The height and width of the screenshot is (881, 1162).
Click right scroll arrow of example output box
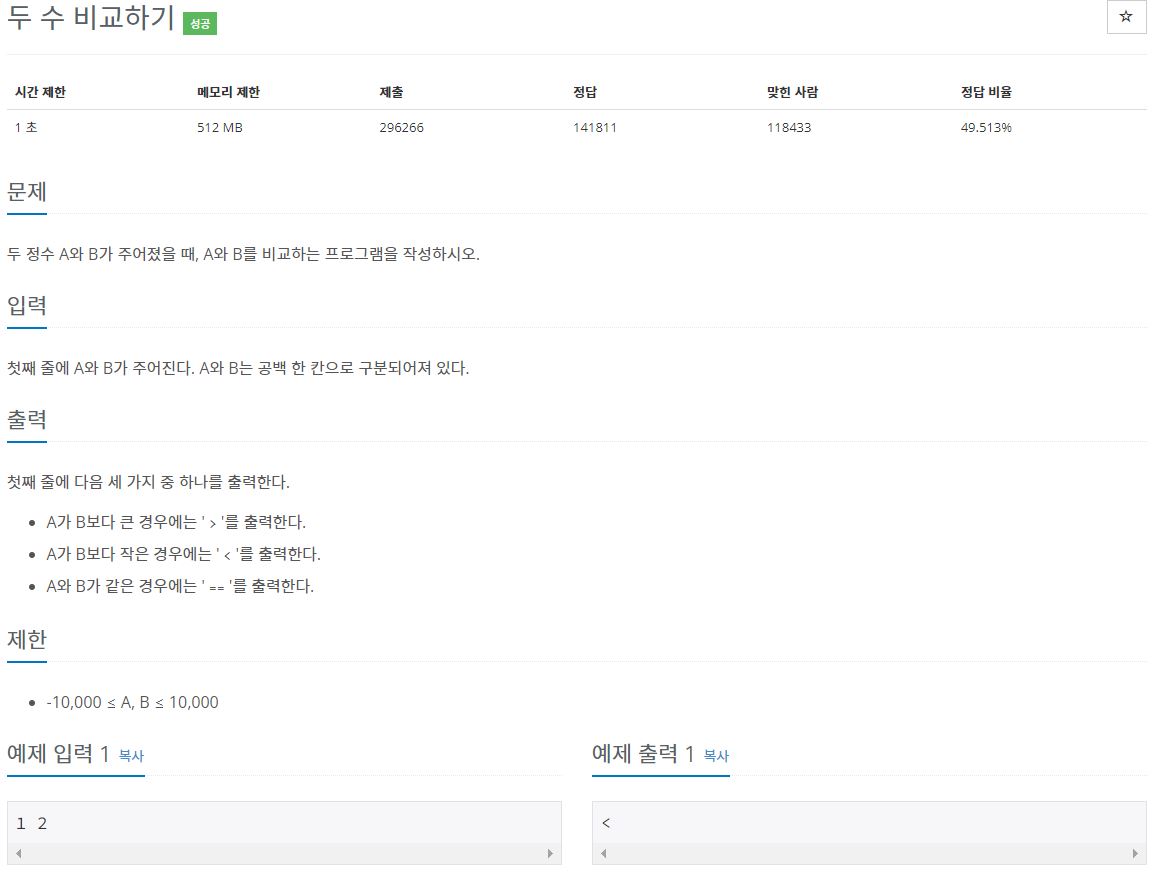click(1135, 854)
